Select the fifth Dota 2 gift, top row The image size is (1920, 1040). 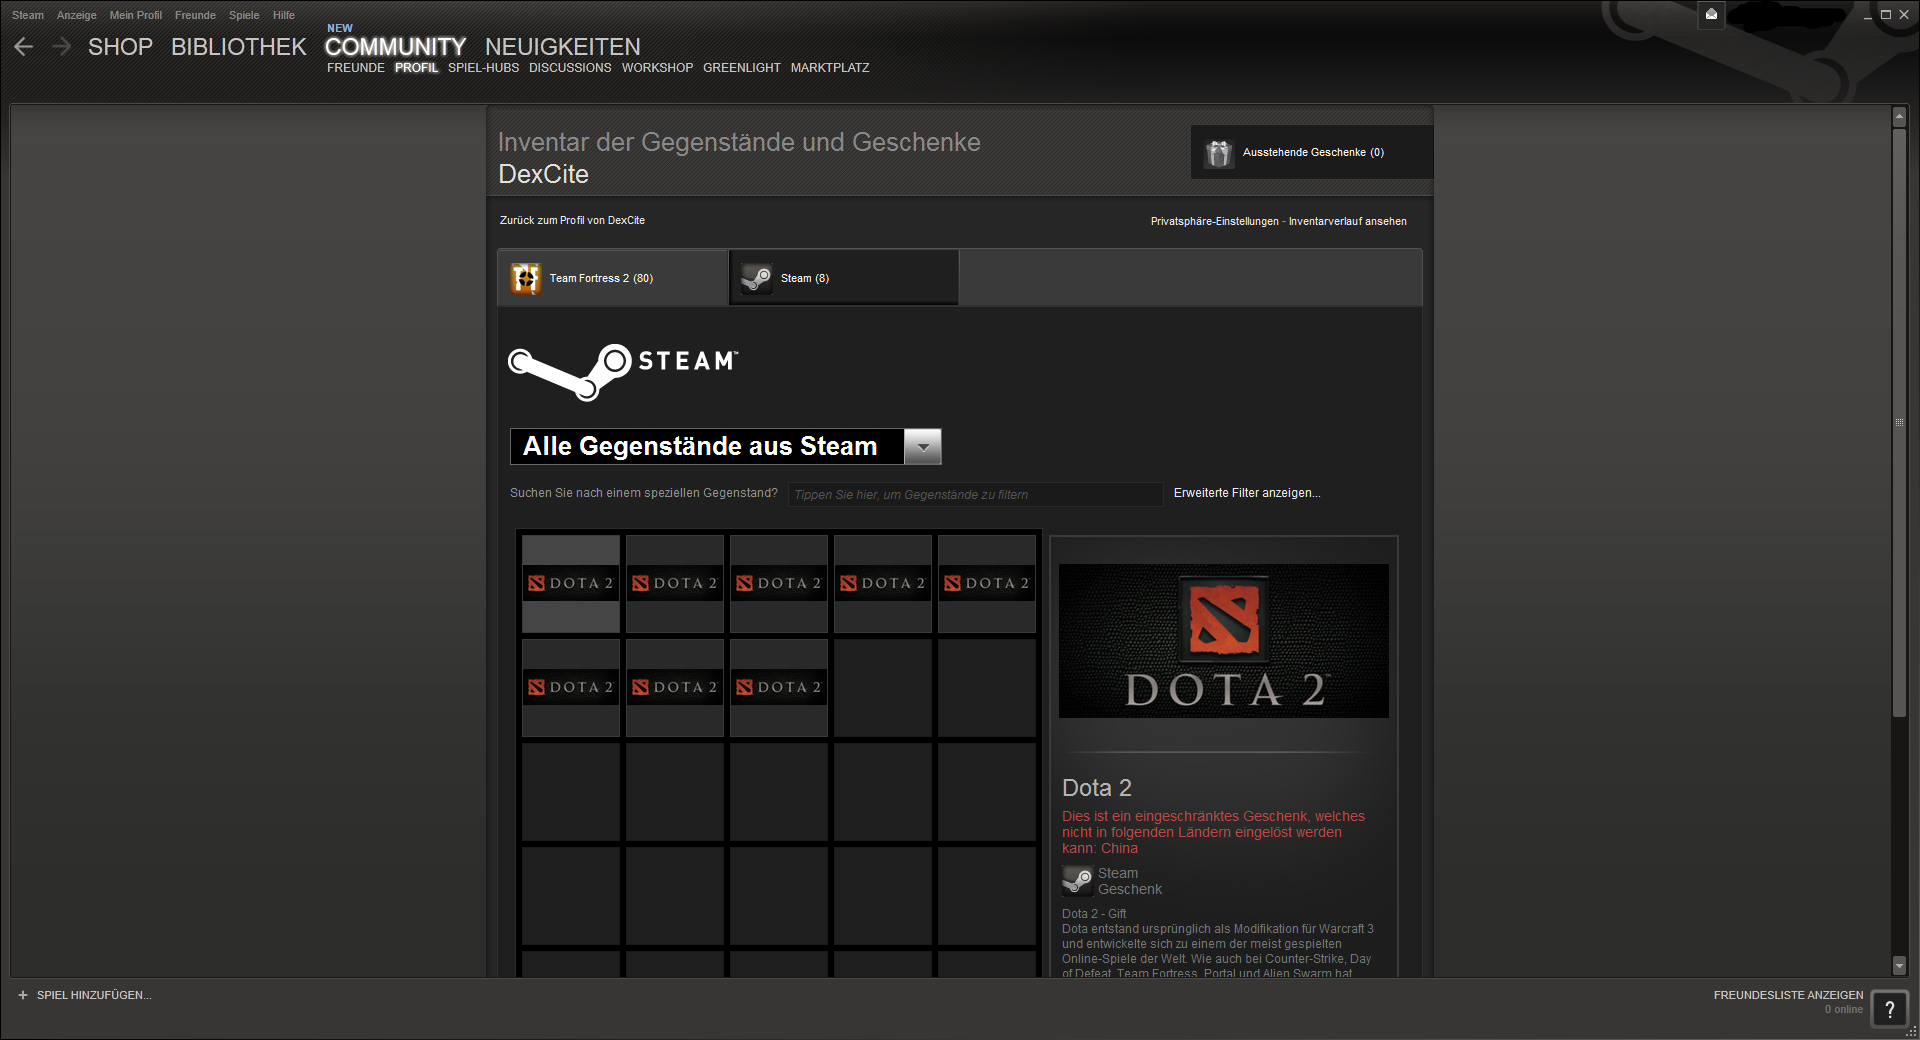(x=987, y=583)
